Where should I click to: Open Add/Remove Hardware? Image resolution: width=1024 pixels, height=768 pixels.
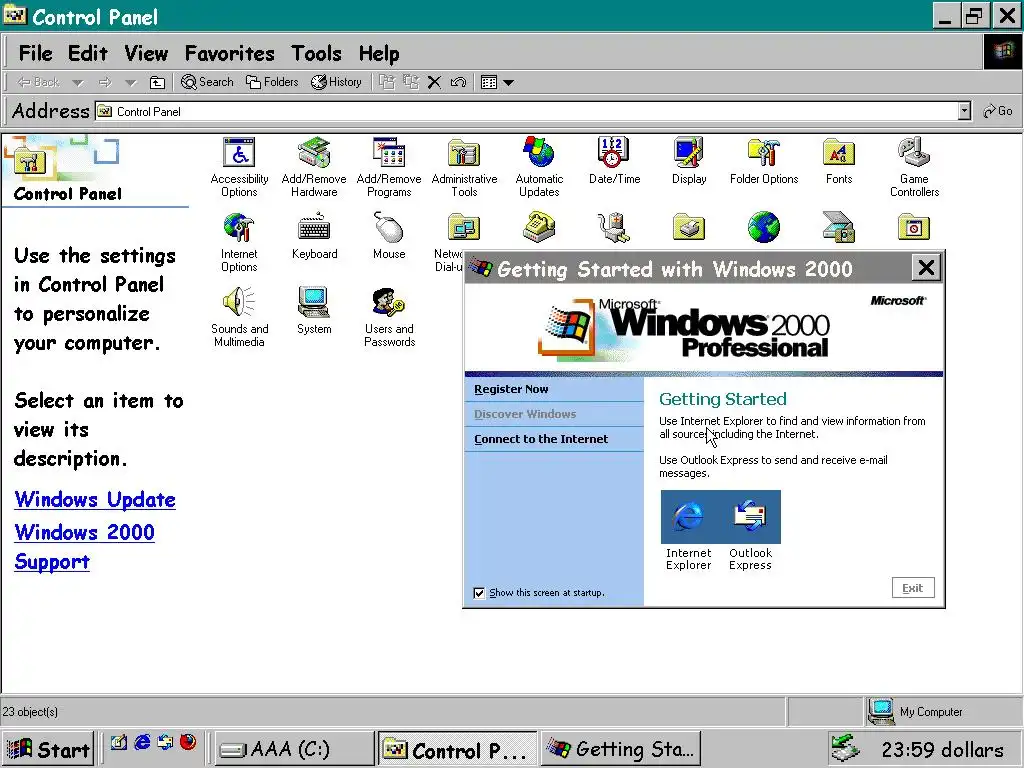click(x=314, y=167)
